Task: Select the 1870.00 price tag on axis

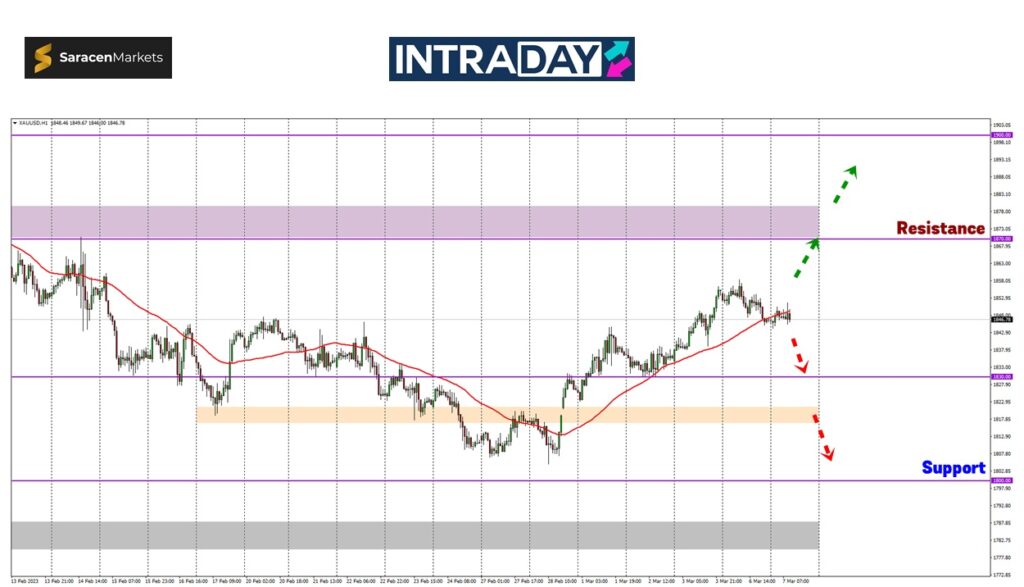Action: pyautogui.click(x=1001, y=239)
